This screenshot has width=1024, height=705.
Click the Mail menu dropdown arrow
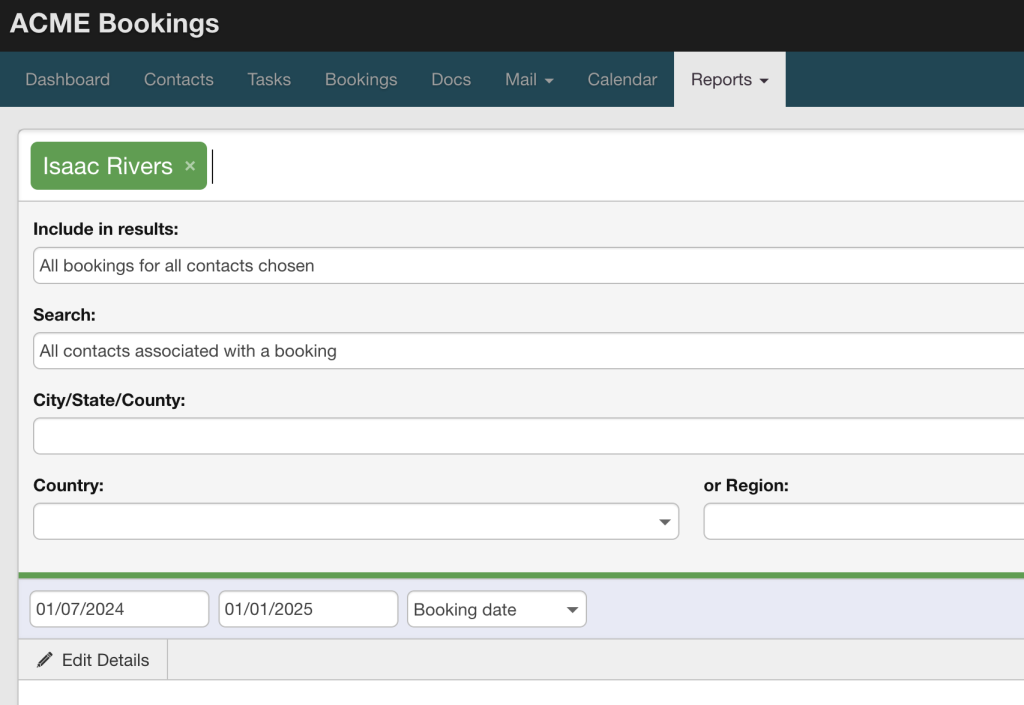[x=548, y=79]
